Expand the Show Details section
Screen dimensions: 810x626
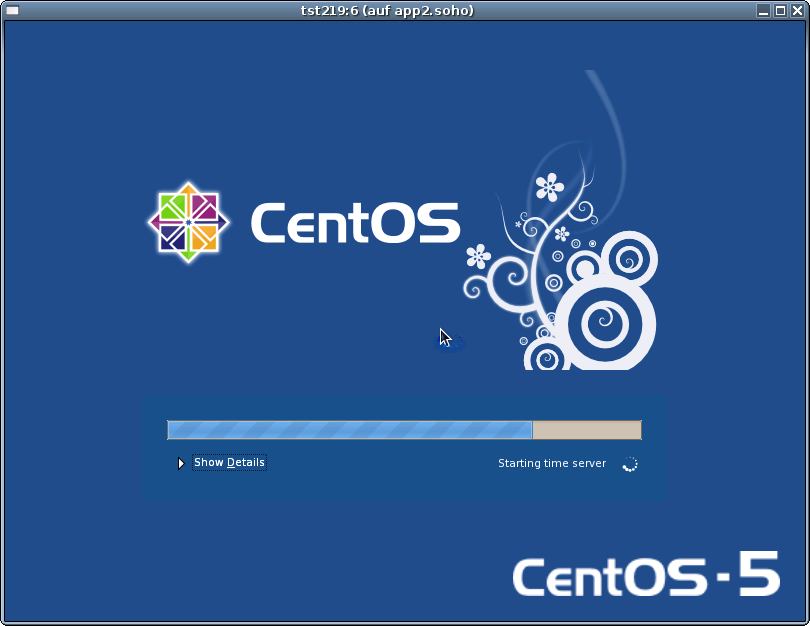(x=229, y=462)
